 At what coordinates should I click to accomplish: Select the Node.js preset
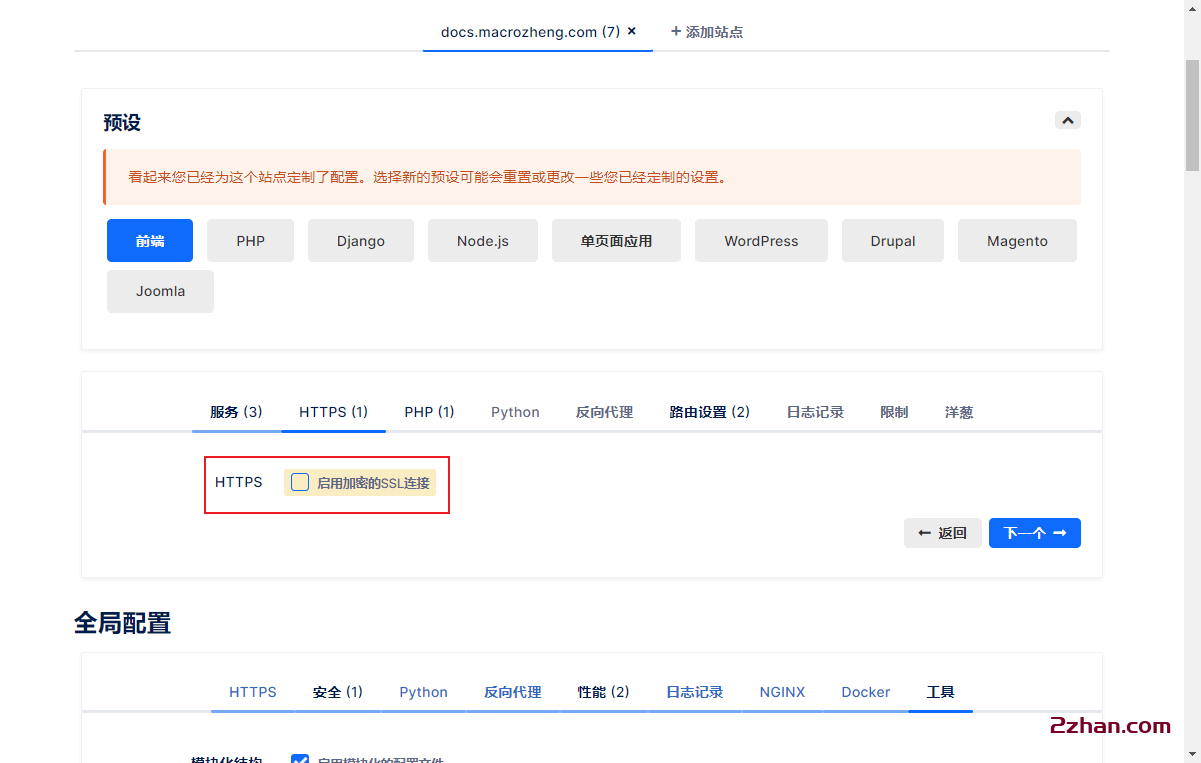(x=482, y=240)
